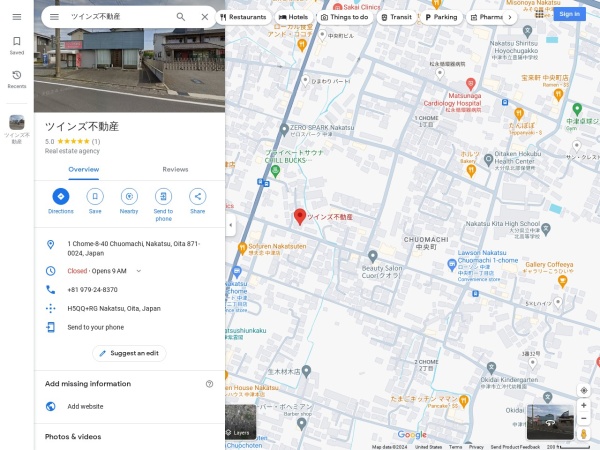Select the Sofuren Nakatsuten restaurant marker

(x=242, y=248)
